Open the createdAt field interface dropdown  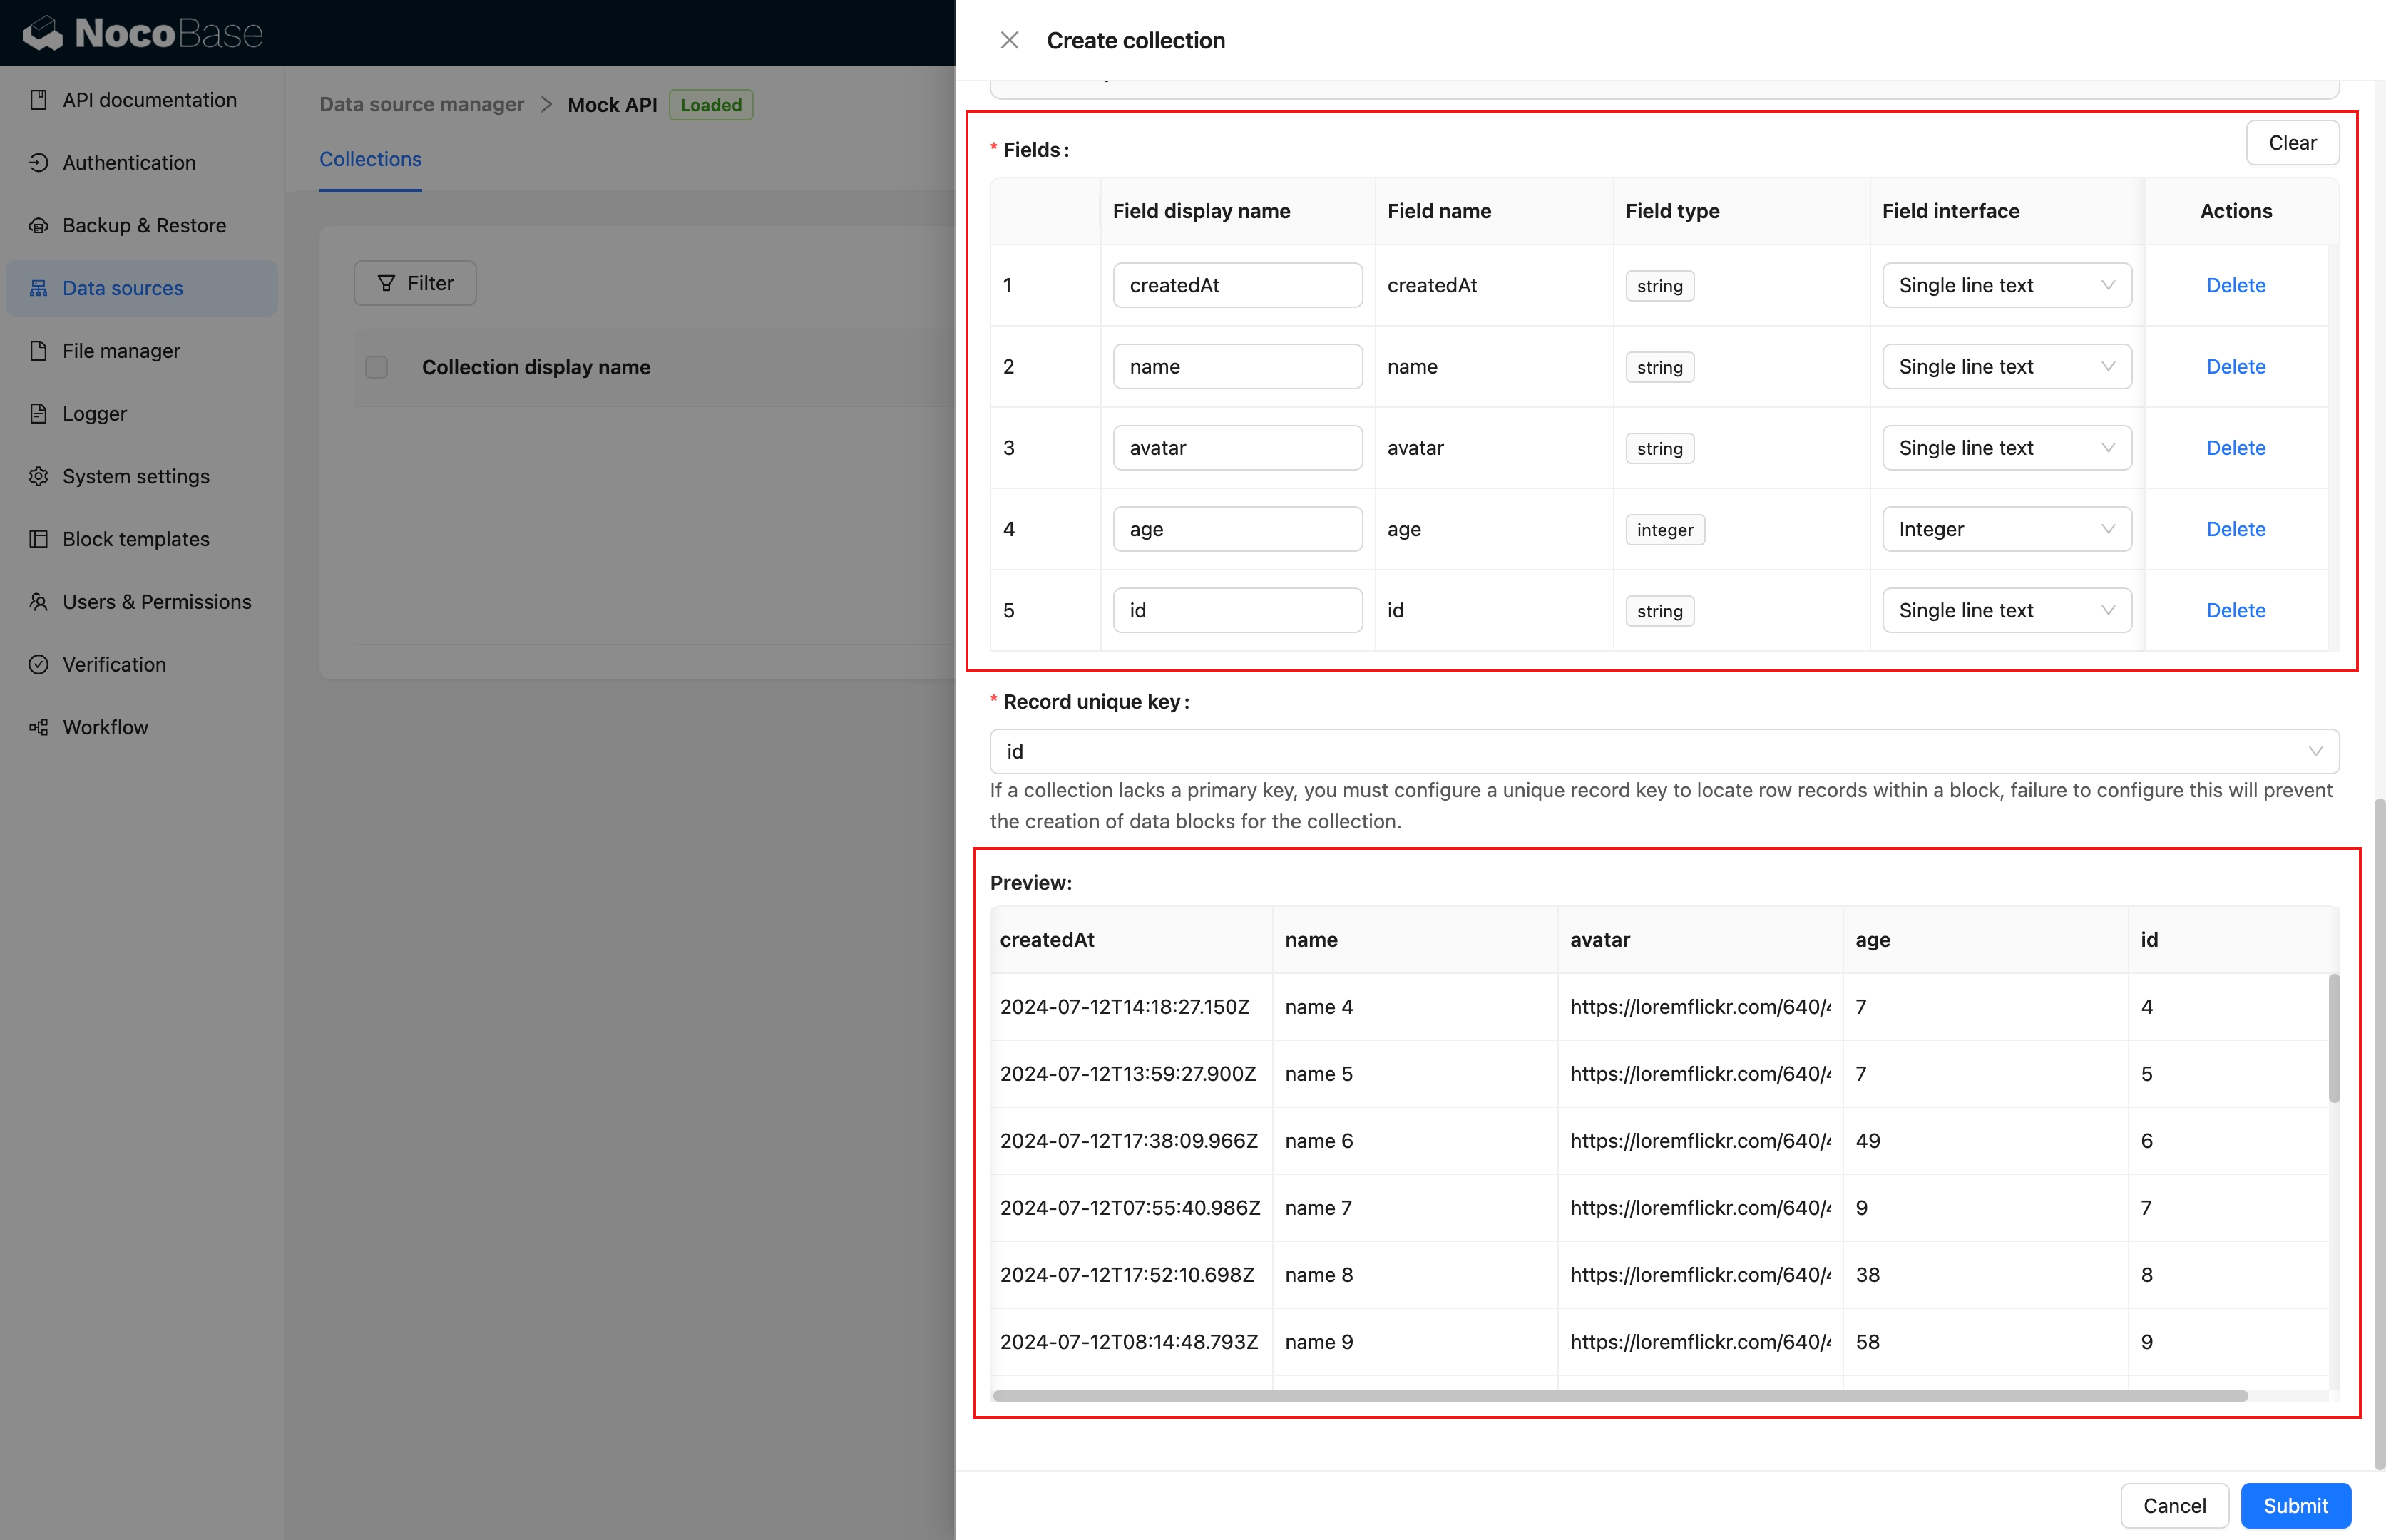point(2006,285)
